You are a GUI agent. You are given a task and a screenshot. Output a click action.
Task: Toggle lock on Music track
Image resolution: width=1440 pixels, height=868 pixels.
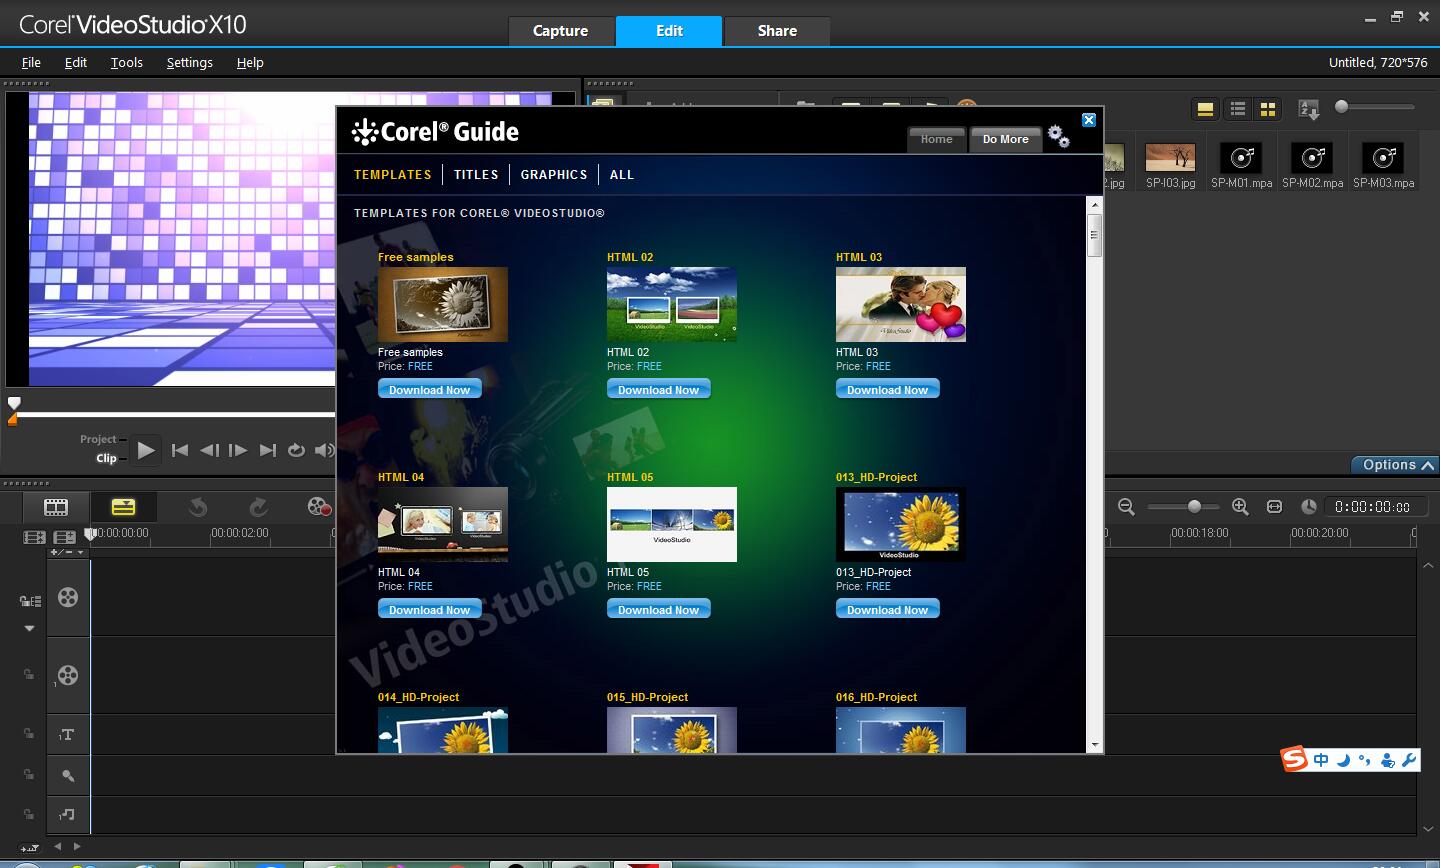(x=29, y=814)
